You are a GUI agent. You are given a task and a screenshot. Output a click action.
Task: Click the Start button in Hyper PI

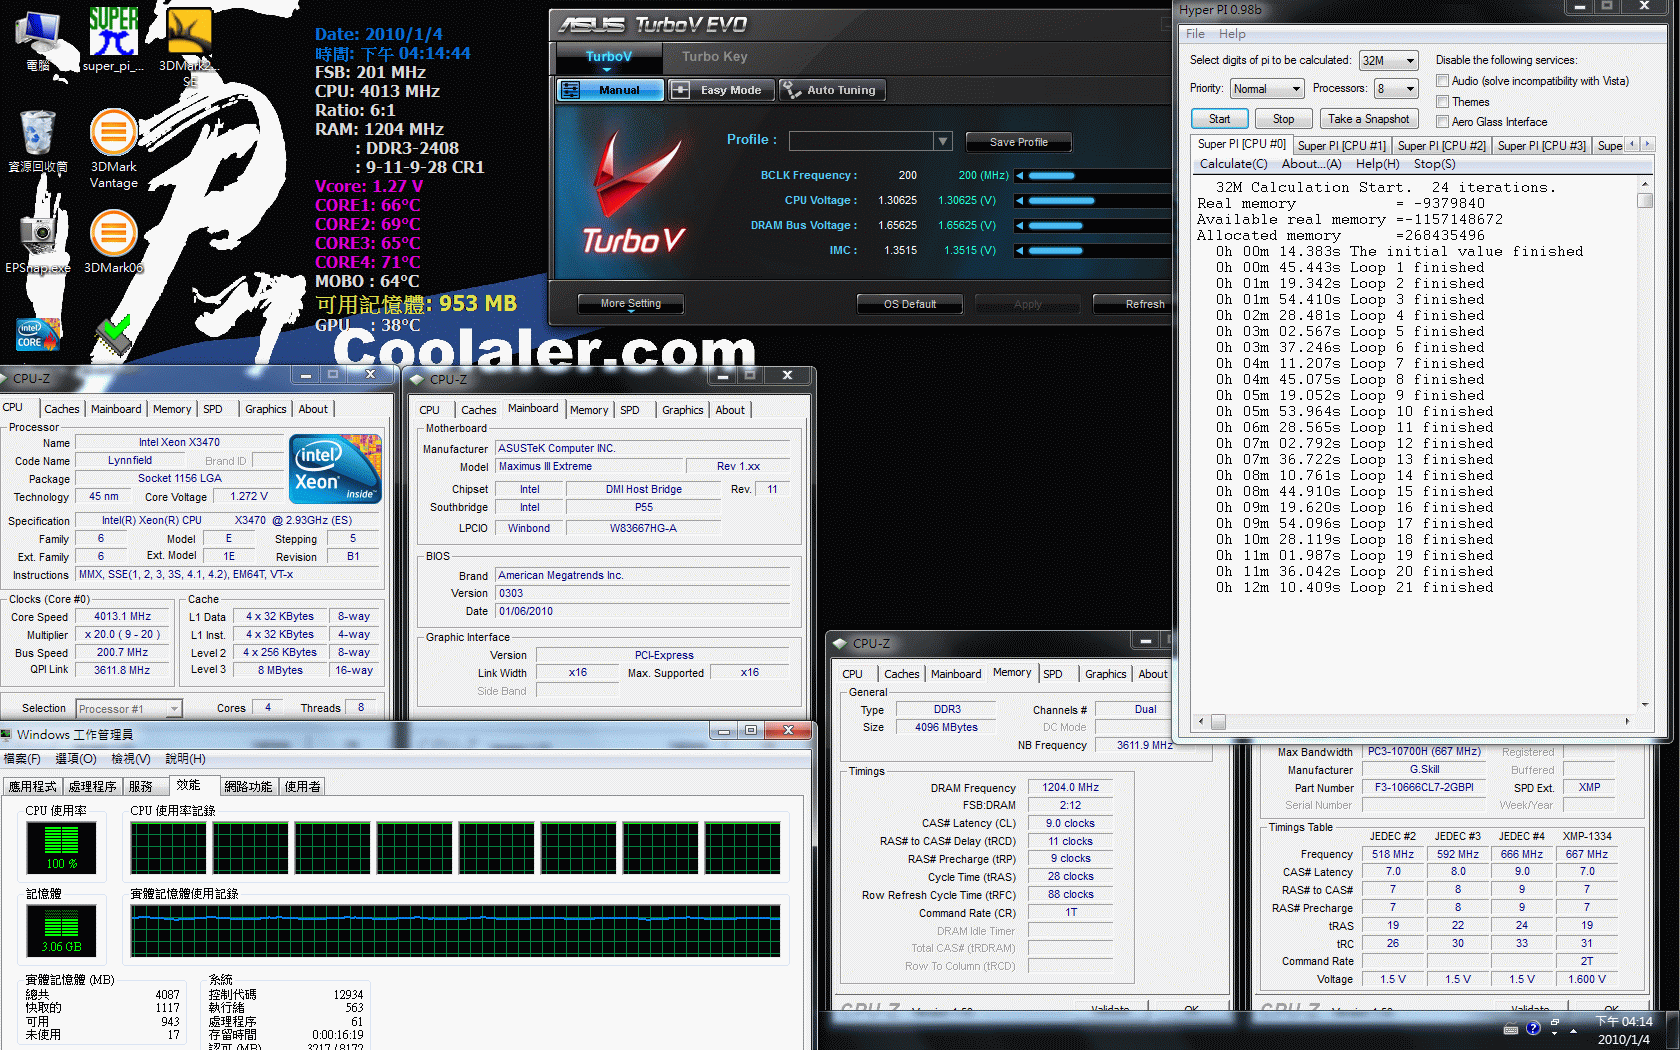tap(1219, 119)
